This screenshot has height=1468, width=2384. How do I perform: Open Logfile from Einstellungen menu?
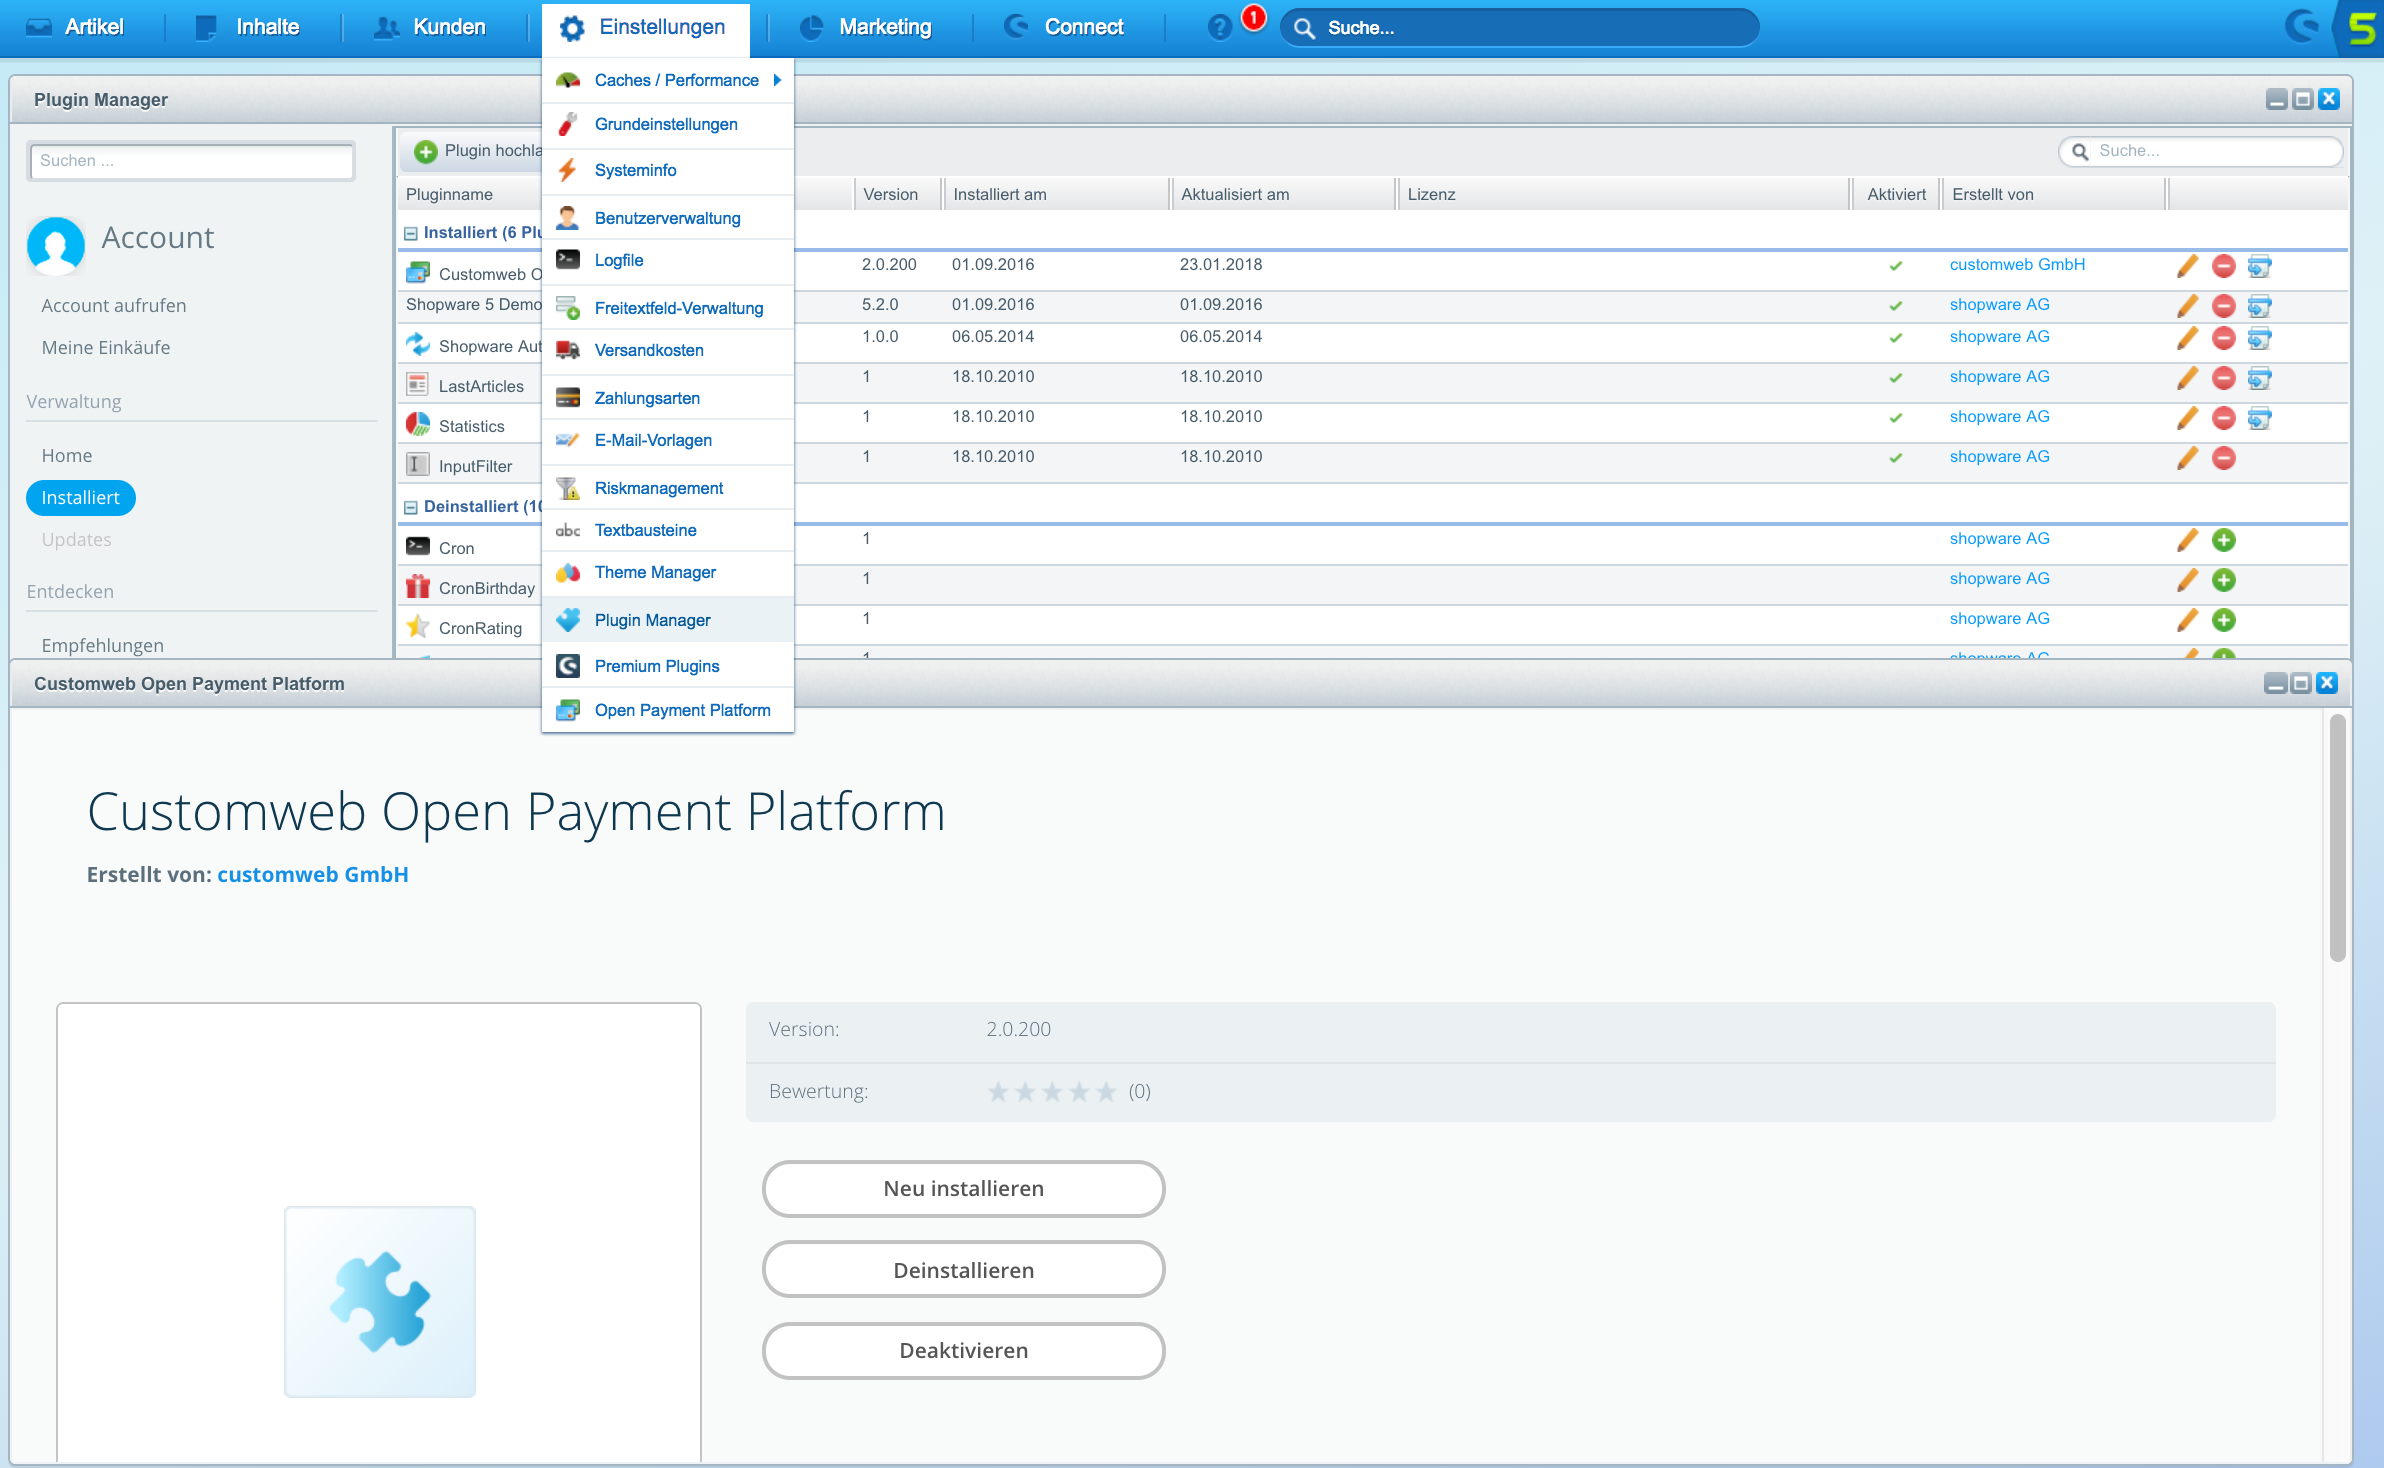pos(668,260)
